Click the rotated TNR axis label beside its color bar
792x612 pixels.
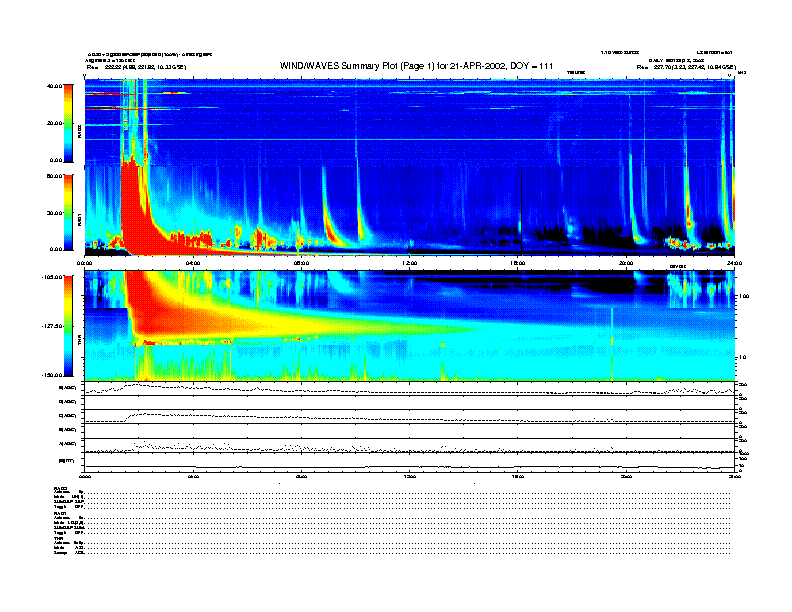point(79,342)
